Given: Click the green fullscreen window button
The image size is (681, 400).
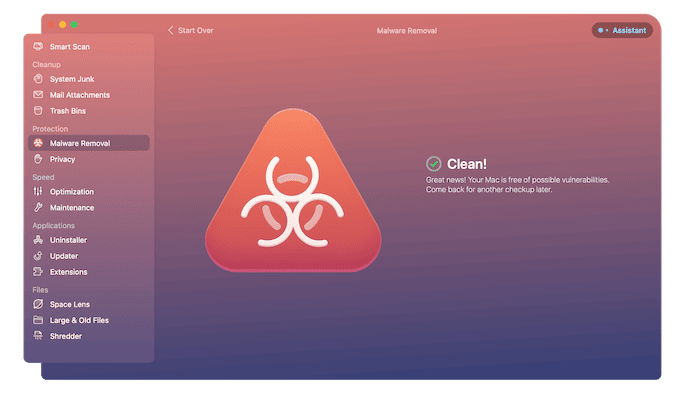Looking at the screenshot, I should click(74, 25).
